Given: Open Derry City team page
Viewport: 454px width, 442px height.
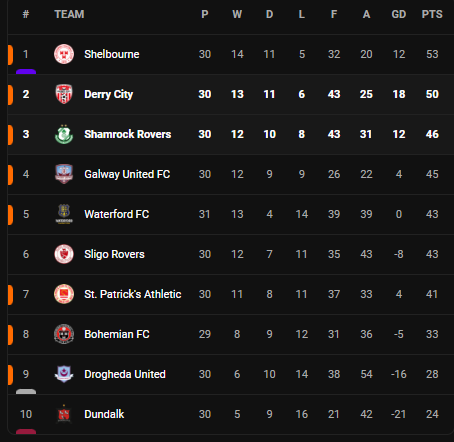Looking at the screenshot, I should click(109, 94).
